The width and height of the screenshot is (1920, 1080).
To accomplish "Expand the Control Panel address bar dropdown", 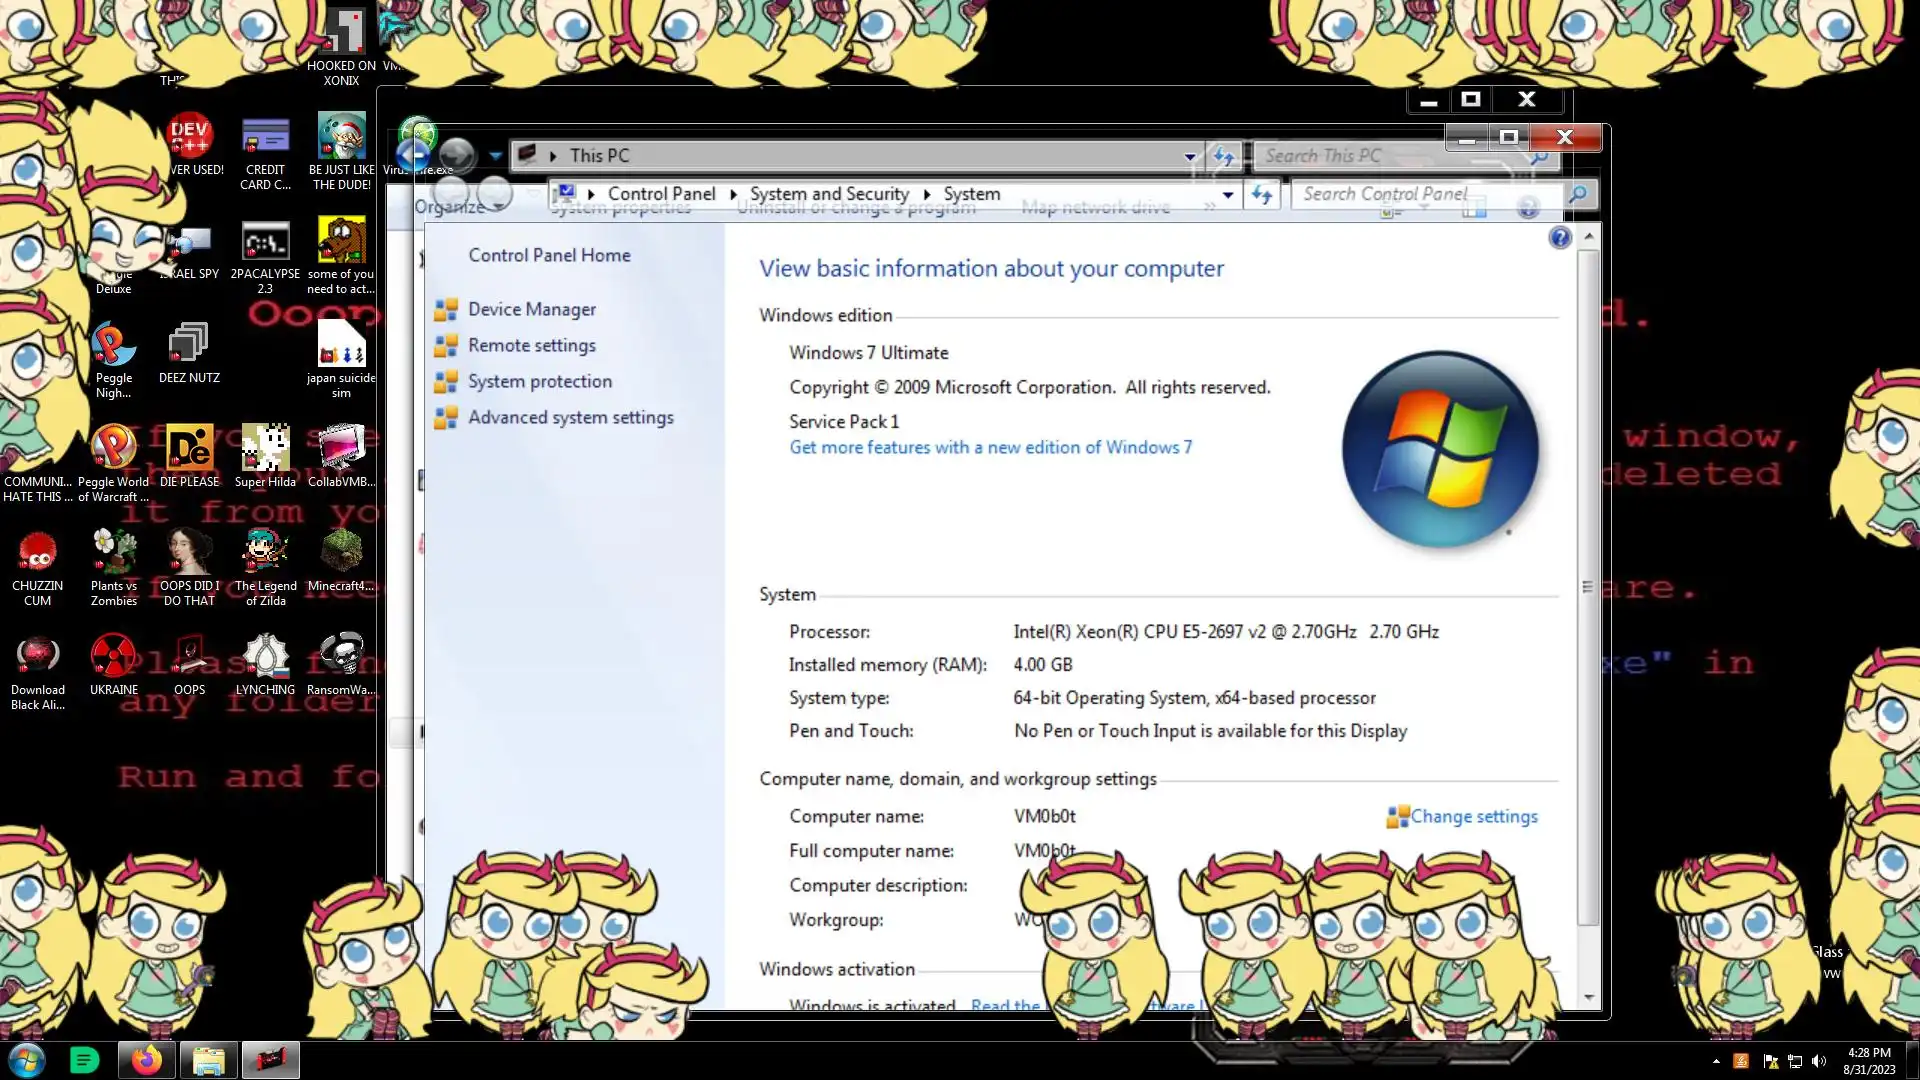I will coord(1228,195).
